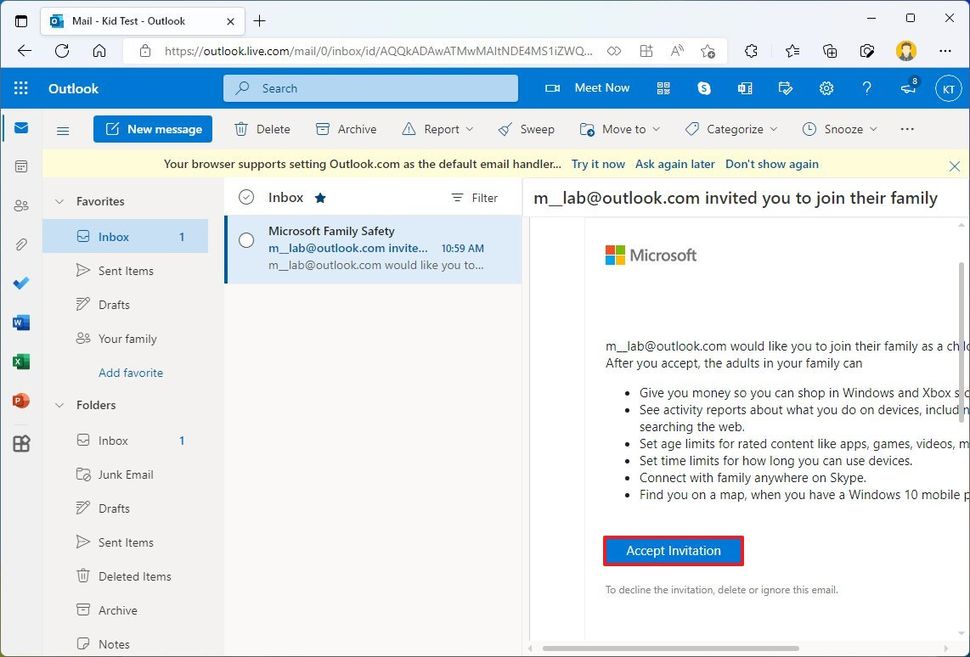The width and height of the screenshot is (970, 657).
Task: Open PowerPoint from the left app rail
Action: 21,401
